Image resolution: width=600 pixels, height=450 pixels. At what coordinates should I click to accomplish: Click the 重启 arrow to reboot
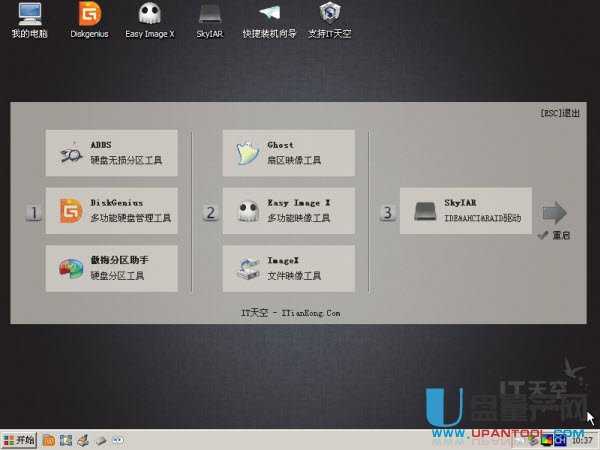[555, 213]
